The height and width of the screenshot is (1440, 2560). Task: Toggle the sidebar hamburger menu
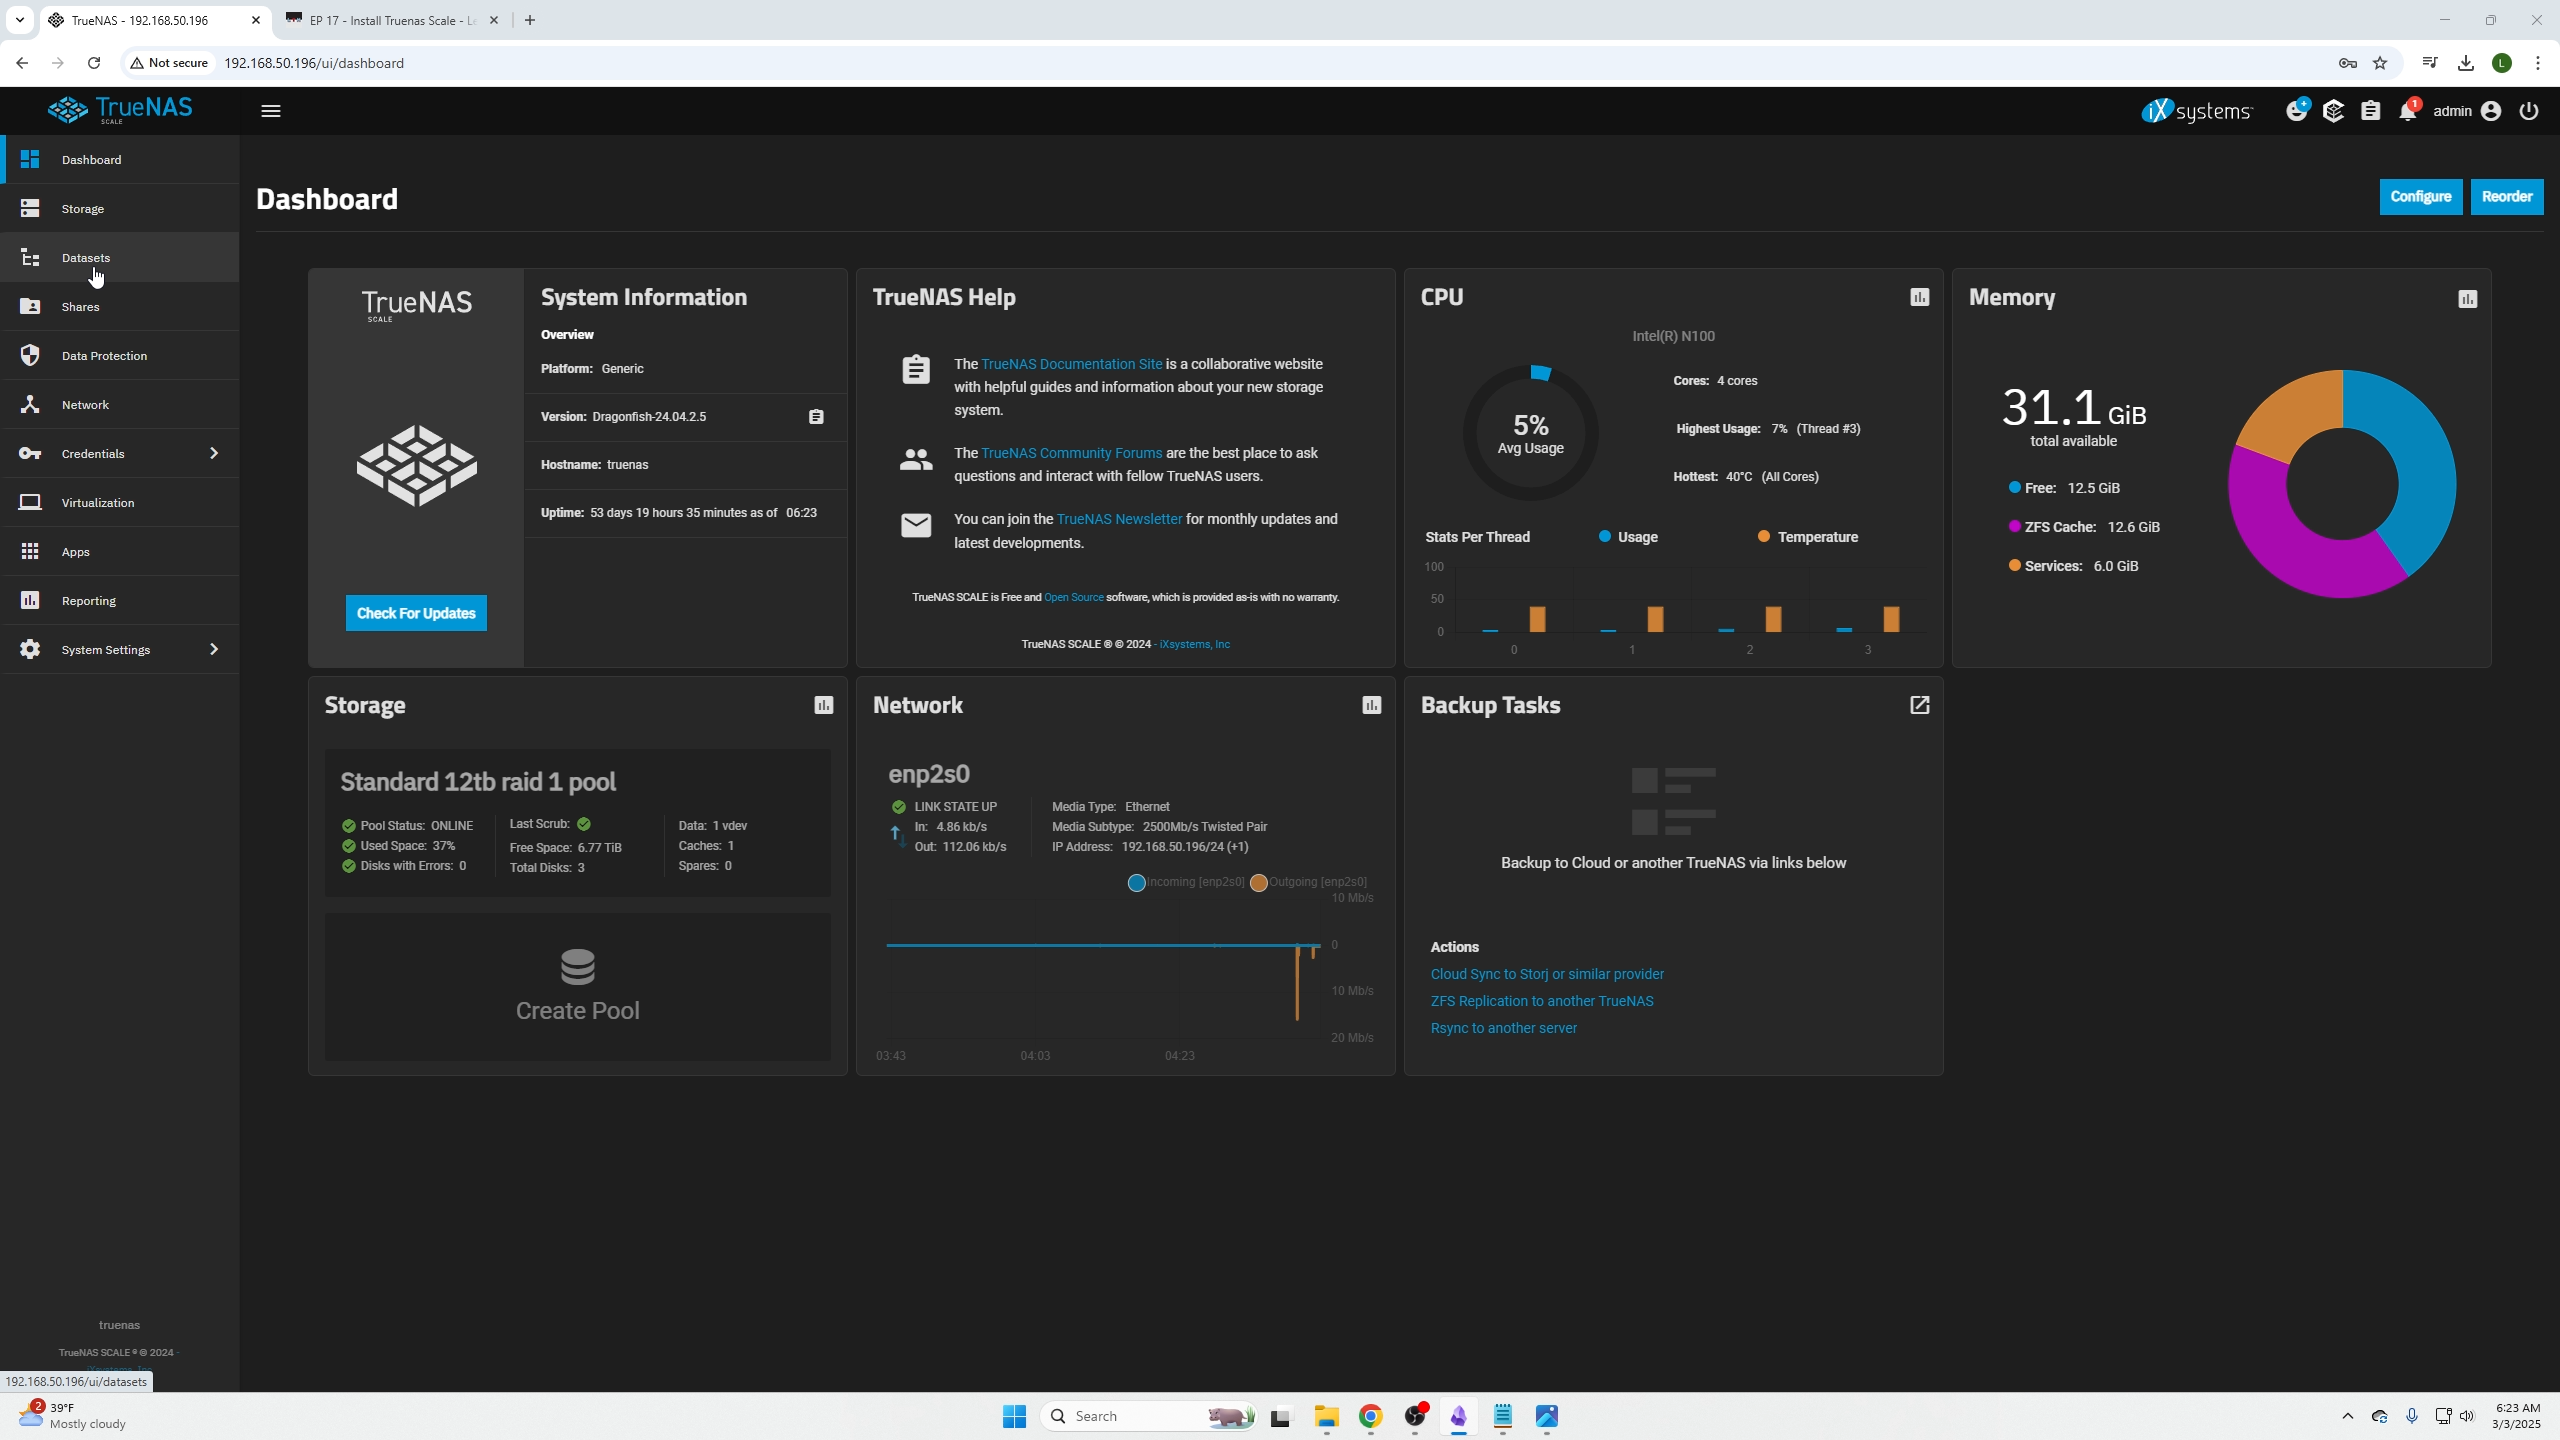(271, 111)
